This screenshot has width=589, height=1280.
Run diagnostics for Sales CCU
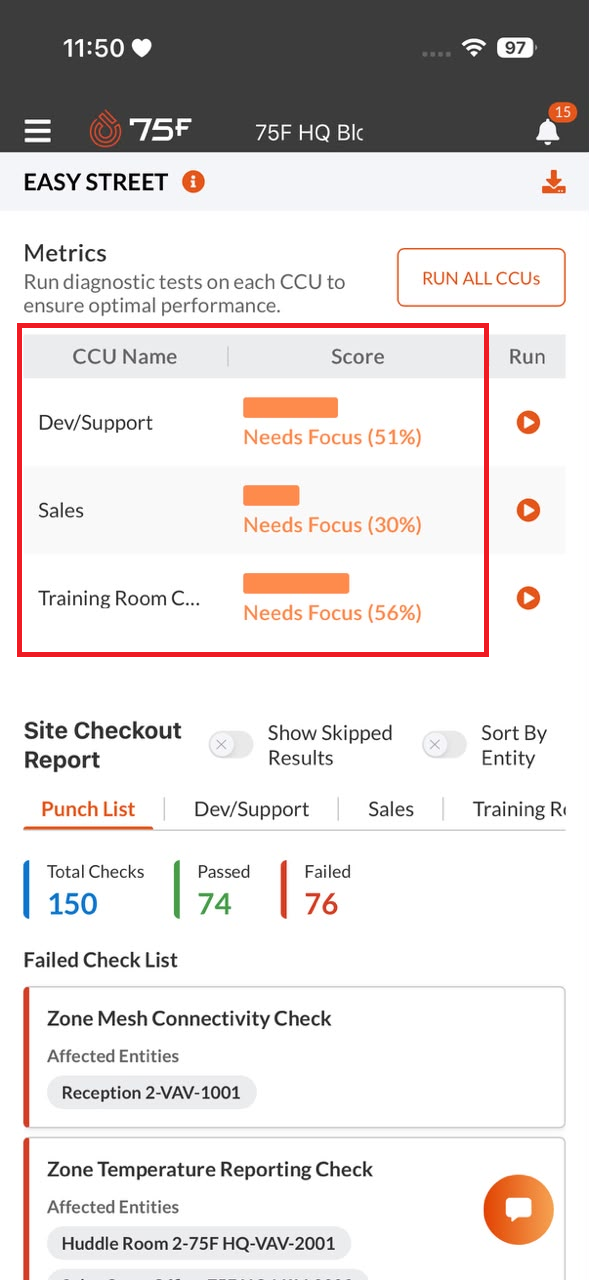coord(528,510)
